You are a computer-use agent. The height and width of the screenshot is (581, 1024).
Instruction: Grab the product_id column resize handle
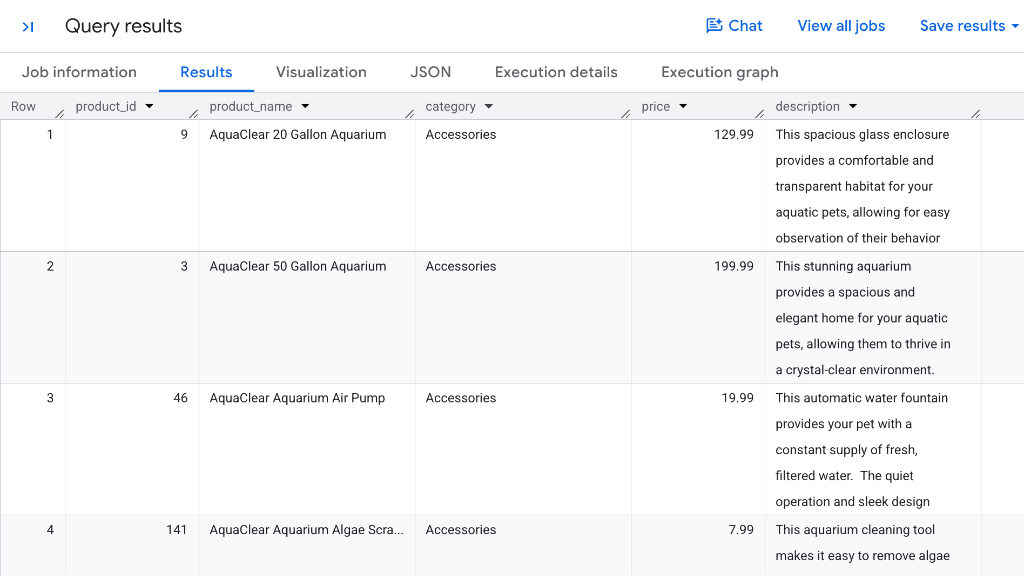(x=193, y=114)
